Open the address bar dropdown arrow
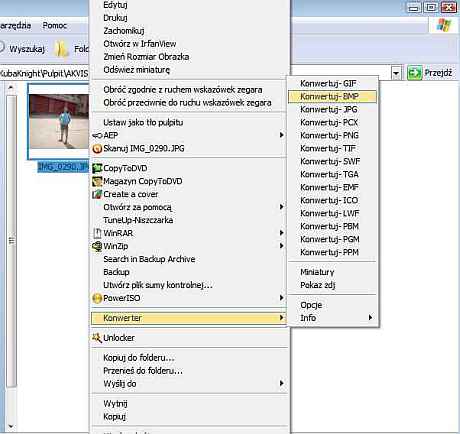Screen dimensions: 460x434 click(396, 73)
